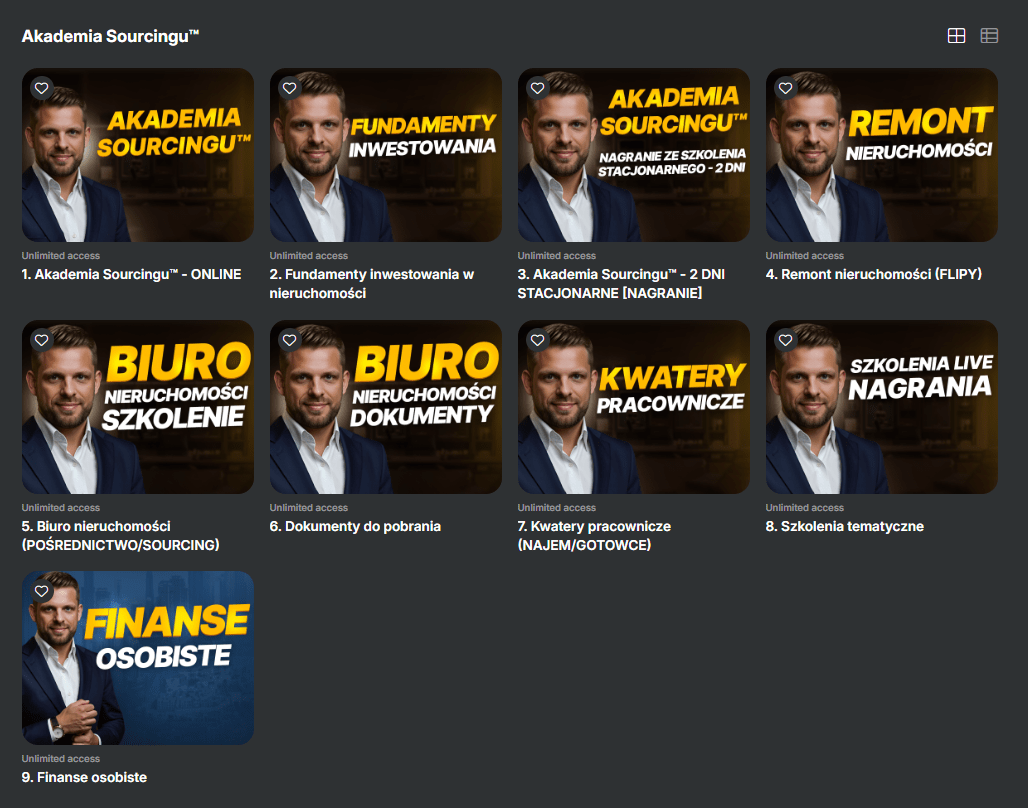This screenshot has width=1028, height=808.
Task: Open 5. Biuro nieruchomości (POŚREDNICTWO/SOURCING) title
Action: [121, 535]
